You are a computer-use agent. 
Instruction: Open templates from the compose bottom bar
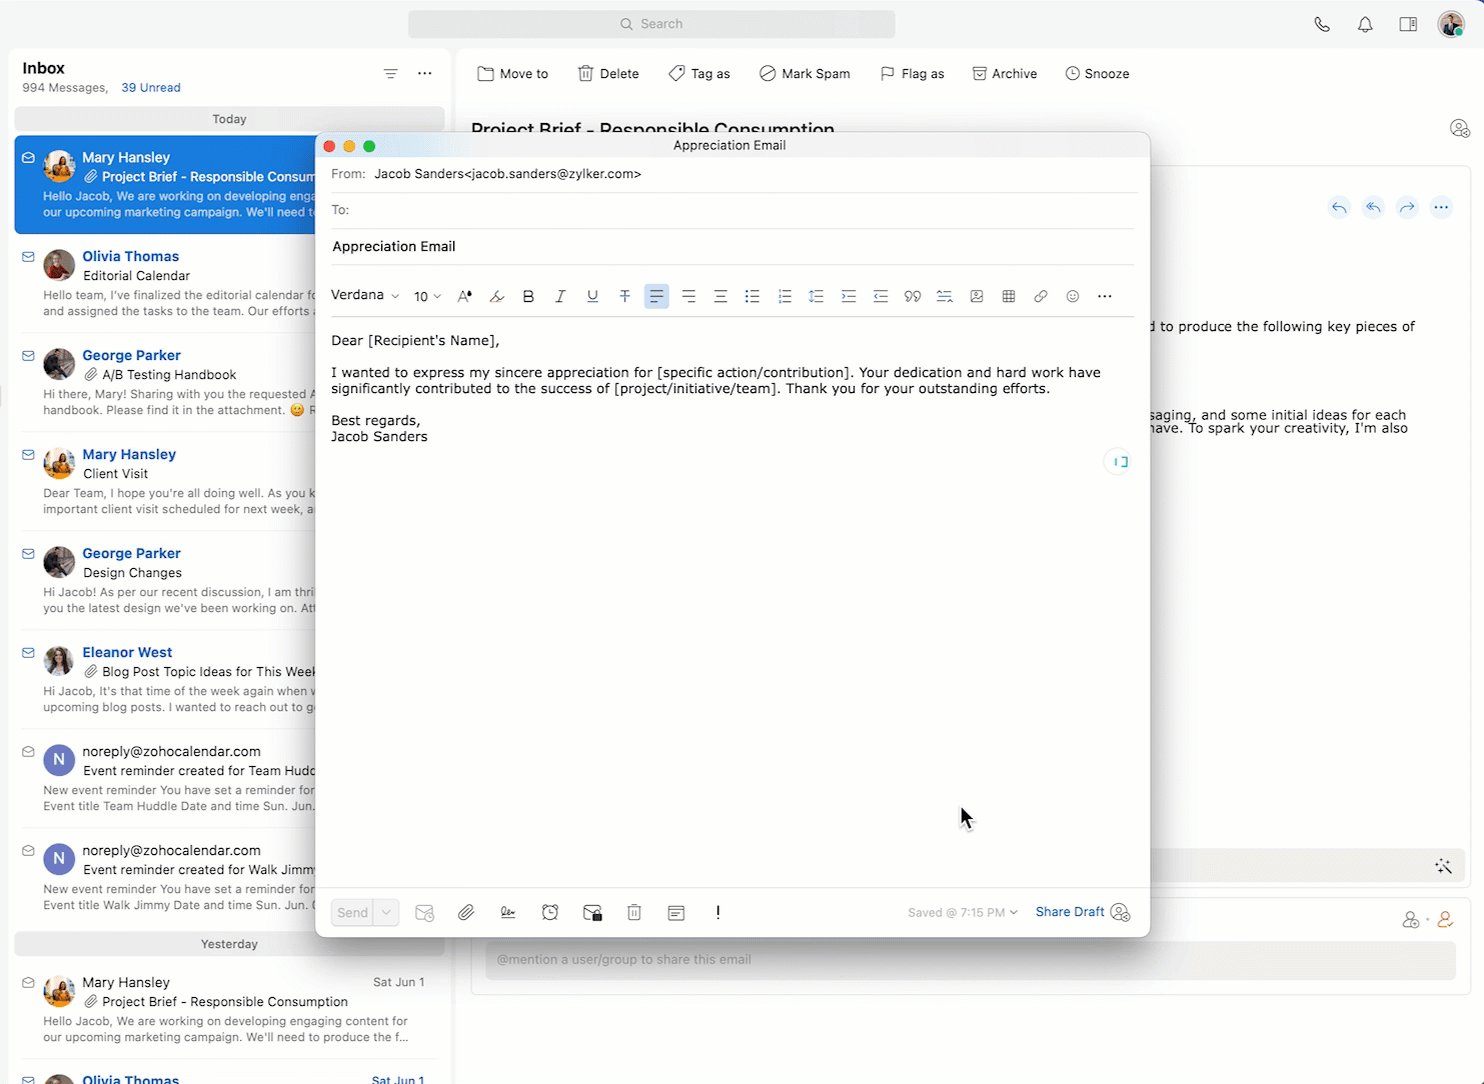[676, 912]
